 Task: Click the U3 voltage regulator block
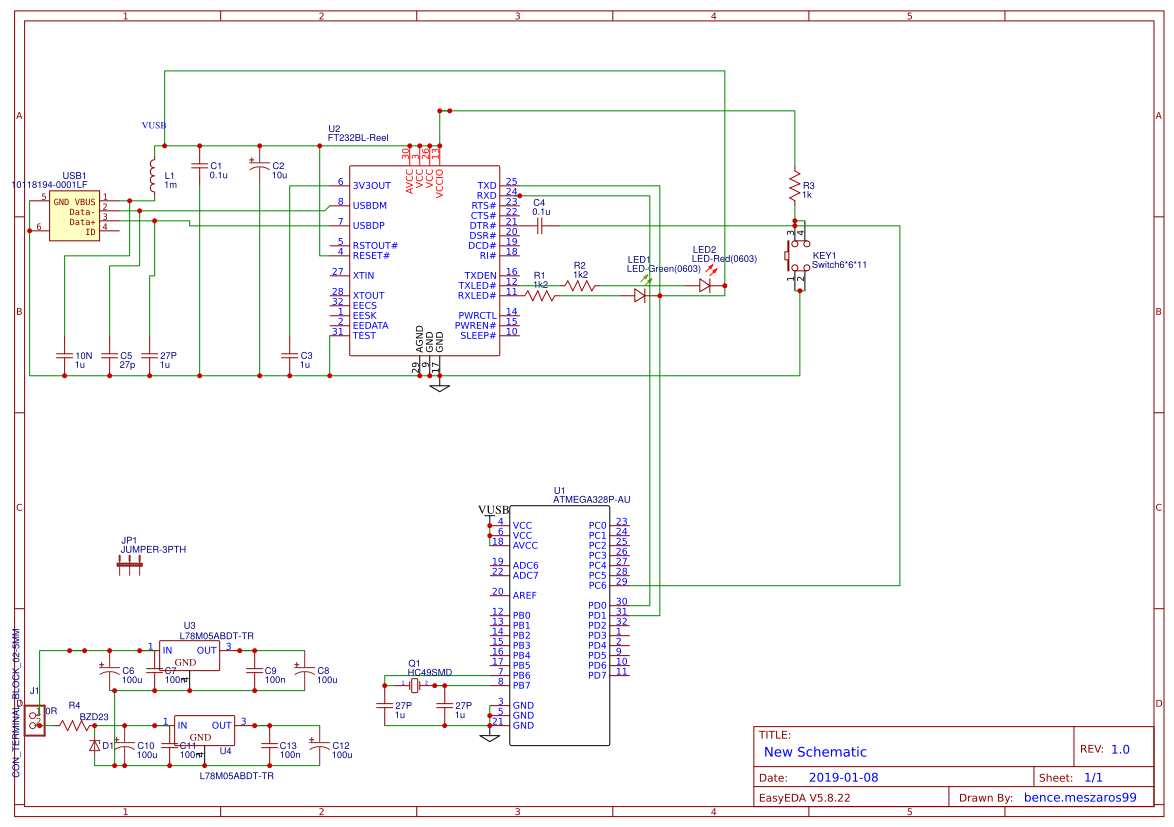coord(190,656)
